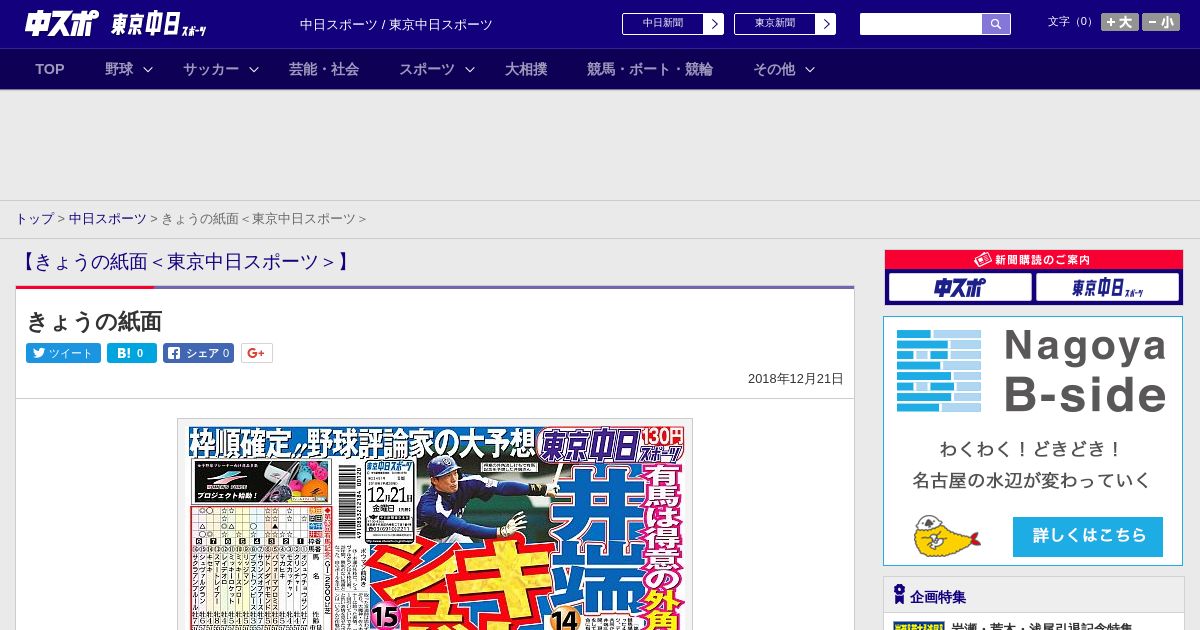Increase font size with ＋大 button

[1120, 22]
